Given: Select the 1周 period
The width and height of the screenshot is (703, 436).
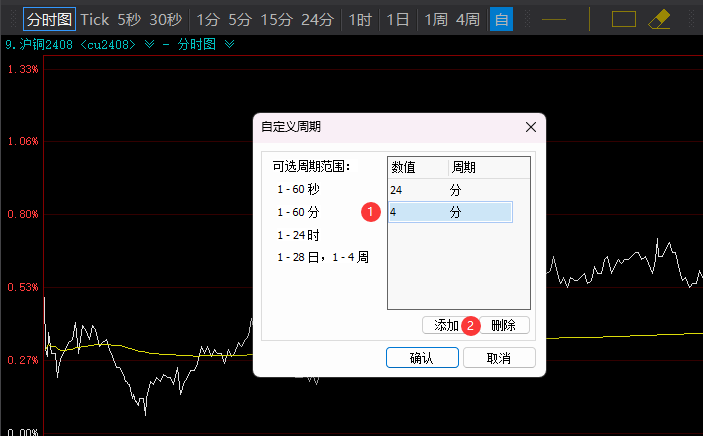Looking at the screenshot, I should click(x=436, y=19).
